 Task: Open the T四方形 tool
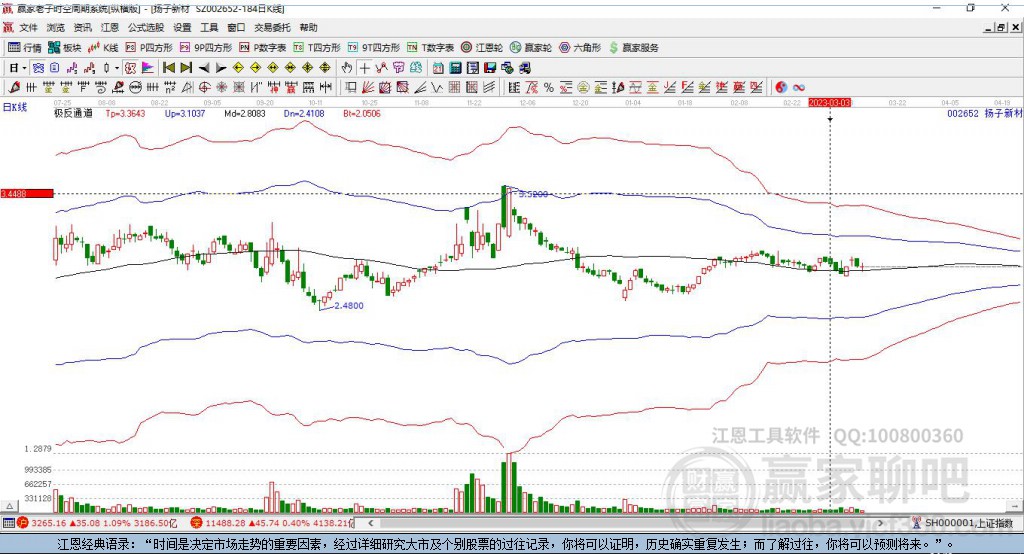317,48
